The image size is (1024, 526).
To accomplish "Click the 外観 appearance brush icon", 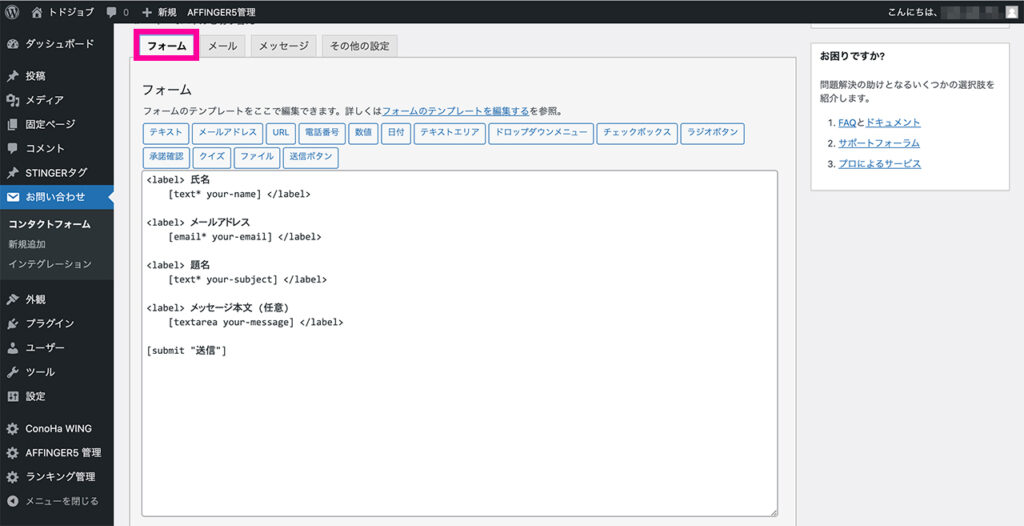I will (12, 299).
